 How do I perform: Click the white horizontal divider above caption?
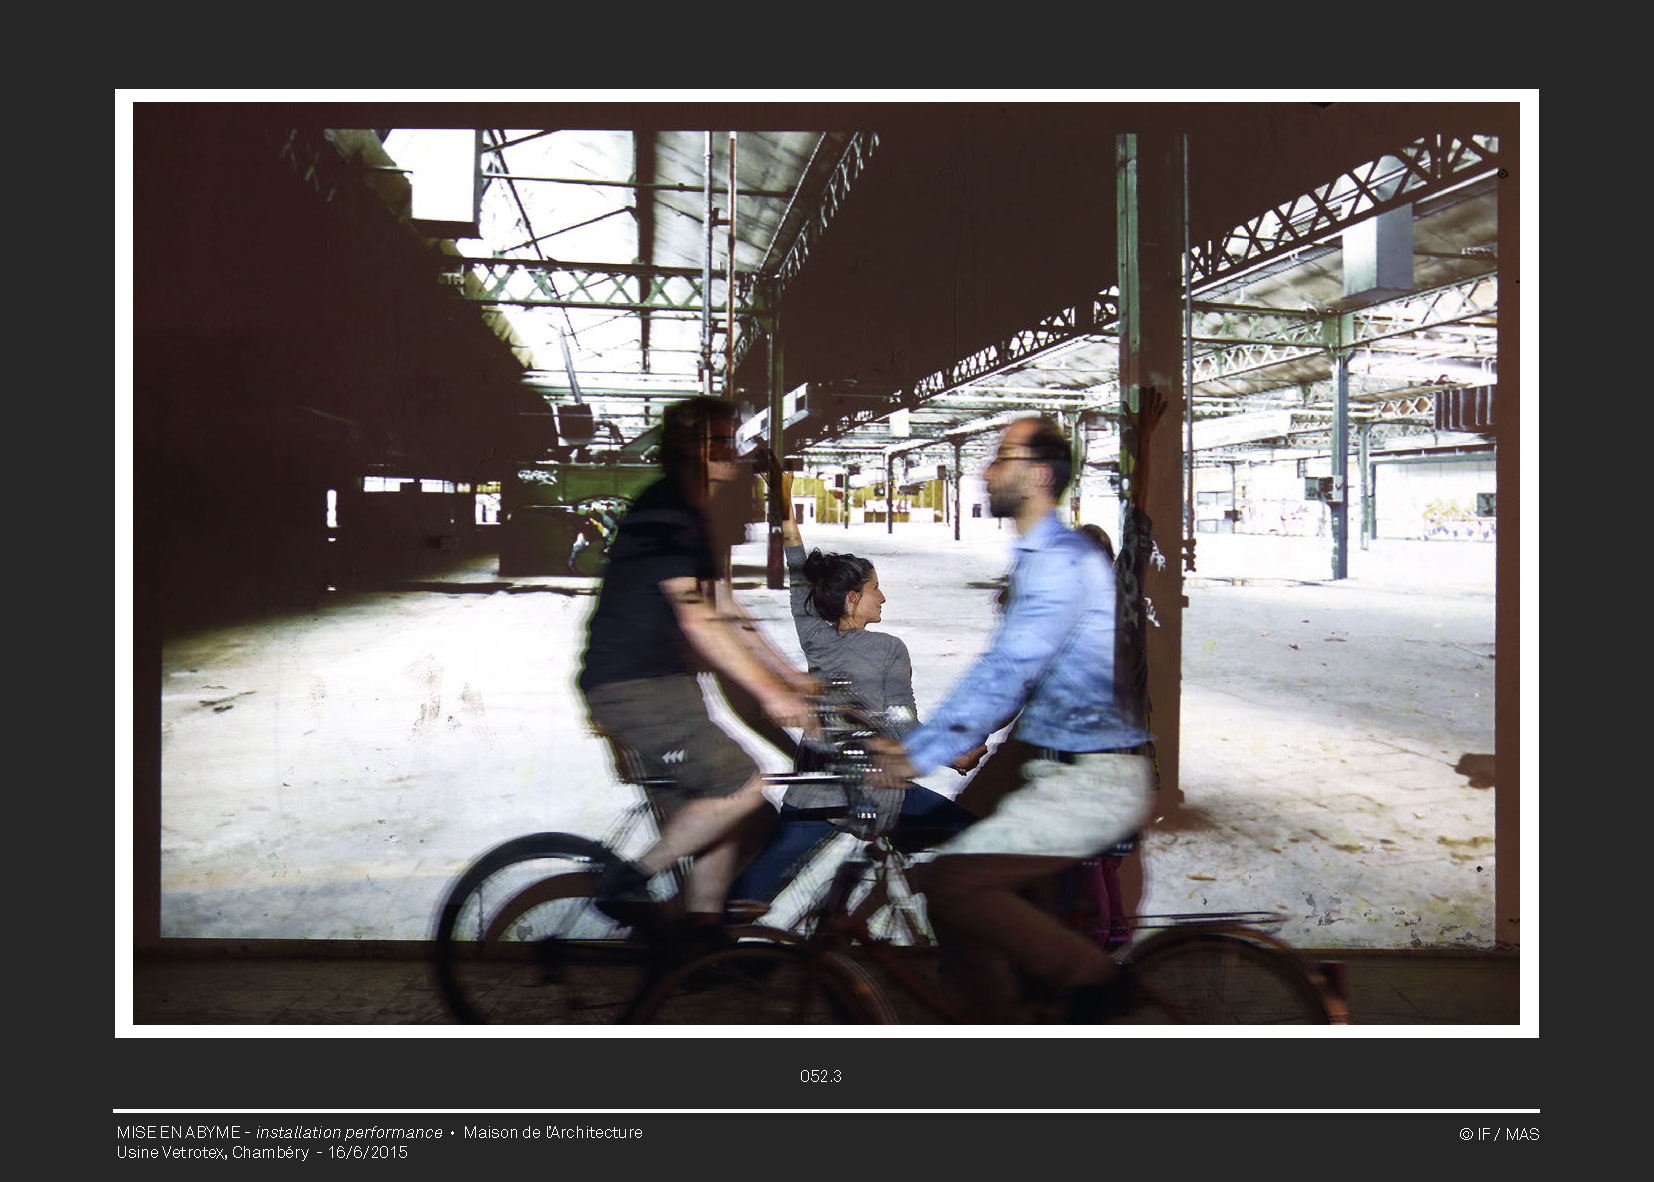click(x=826, y=1110)
